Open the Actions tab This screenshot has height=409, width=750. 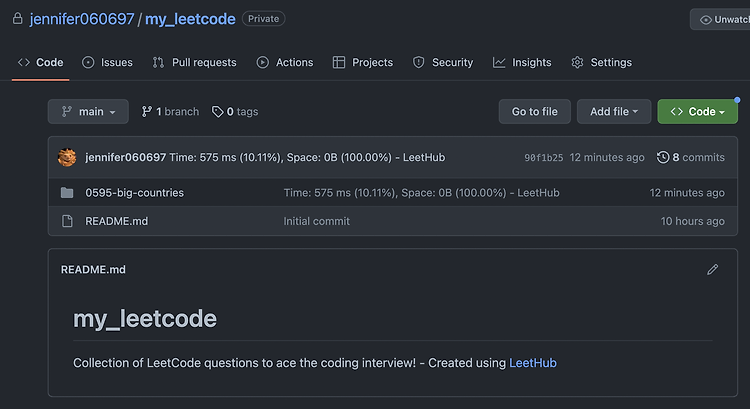285,63
